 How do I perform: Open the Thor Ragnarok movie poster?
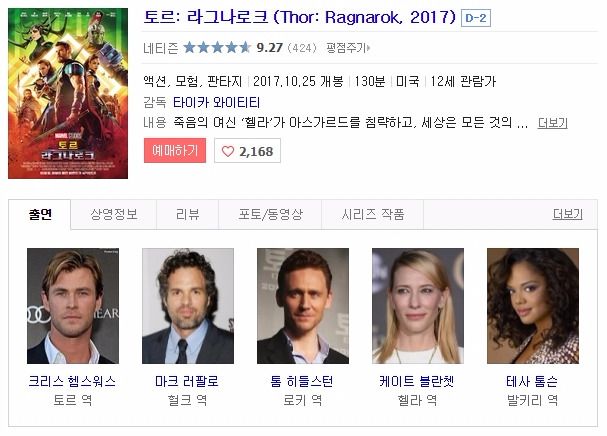(68, 93)
